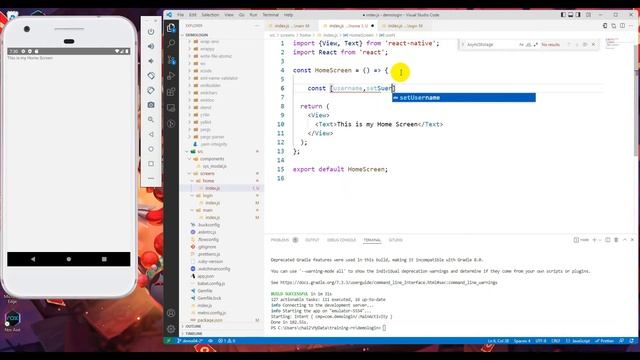Image resolution: width=640 pixels, height=360 pixels.
Task: Click the Spaces: 4 indentation indicator
Action: point(522,341)
